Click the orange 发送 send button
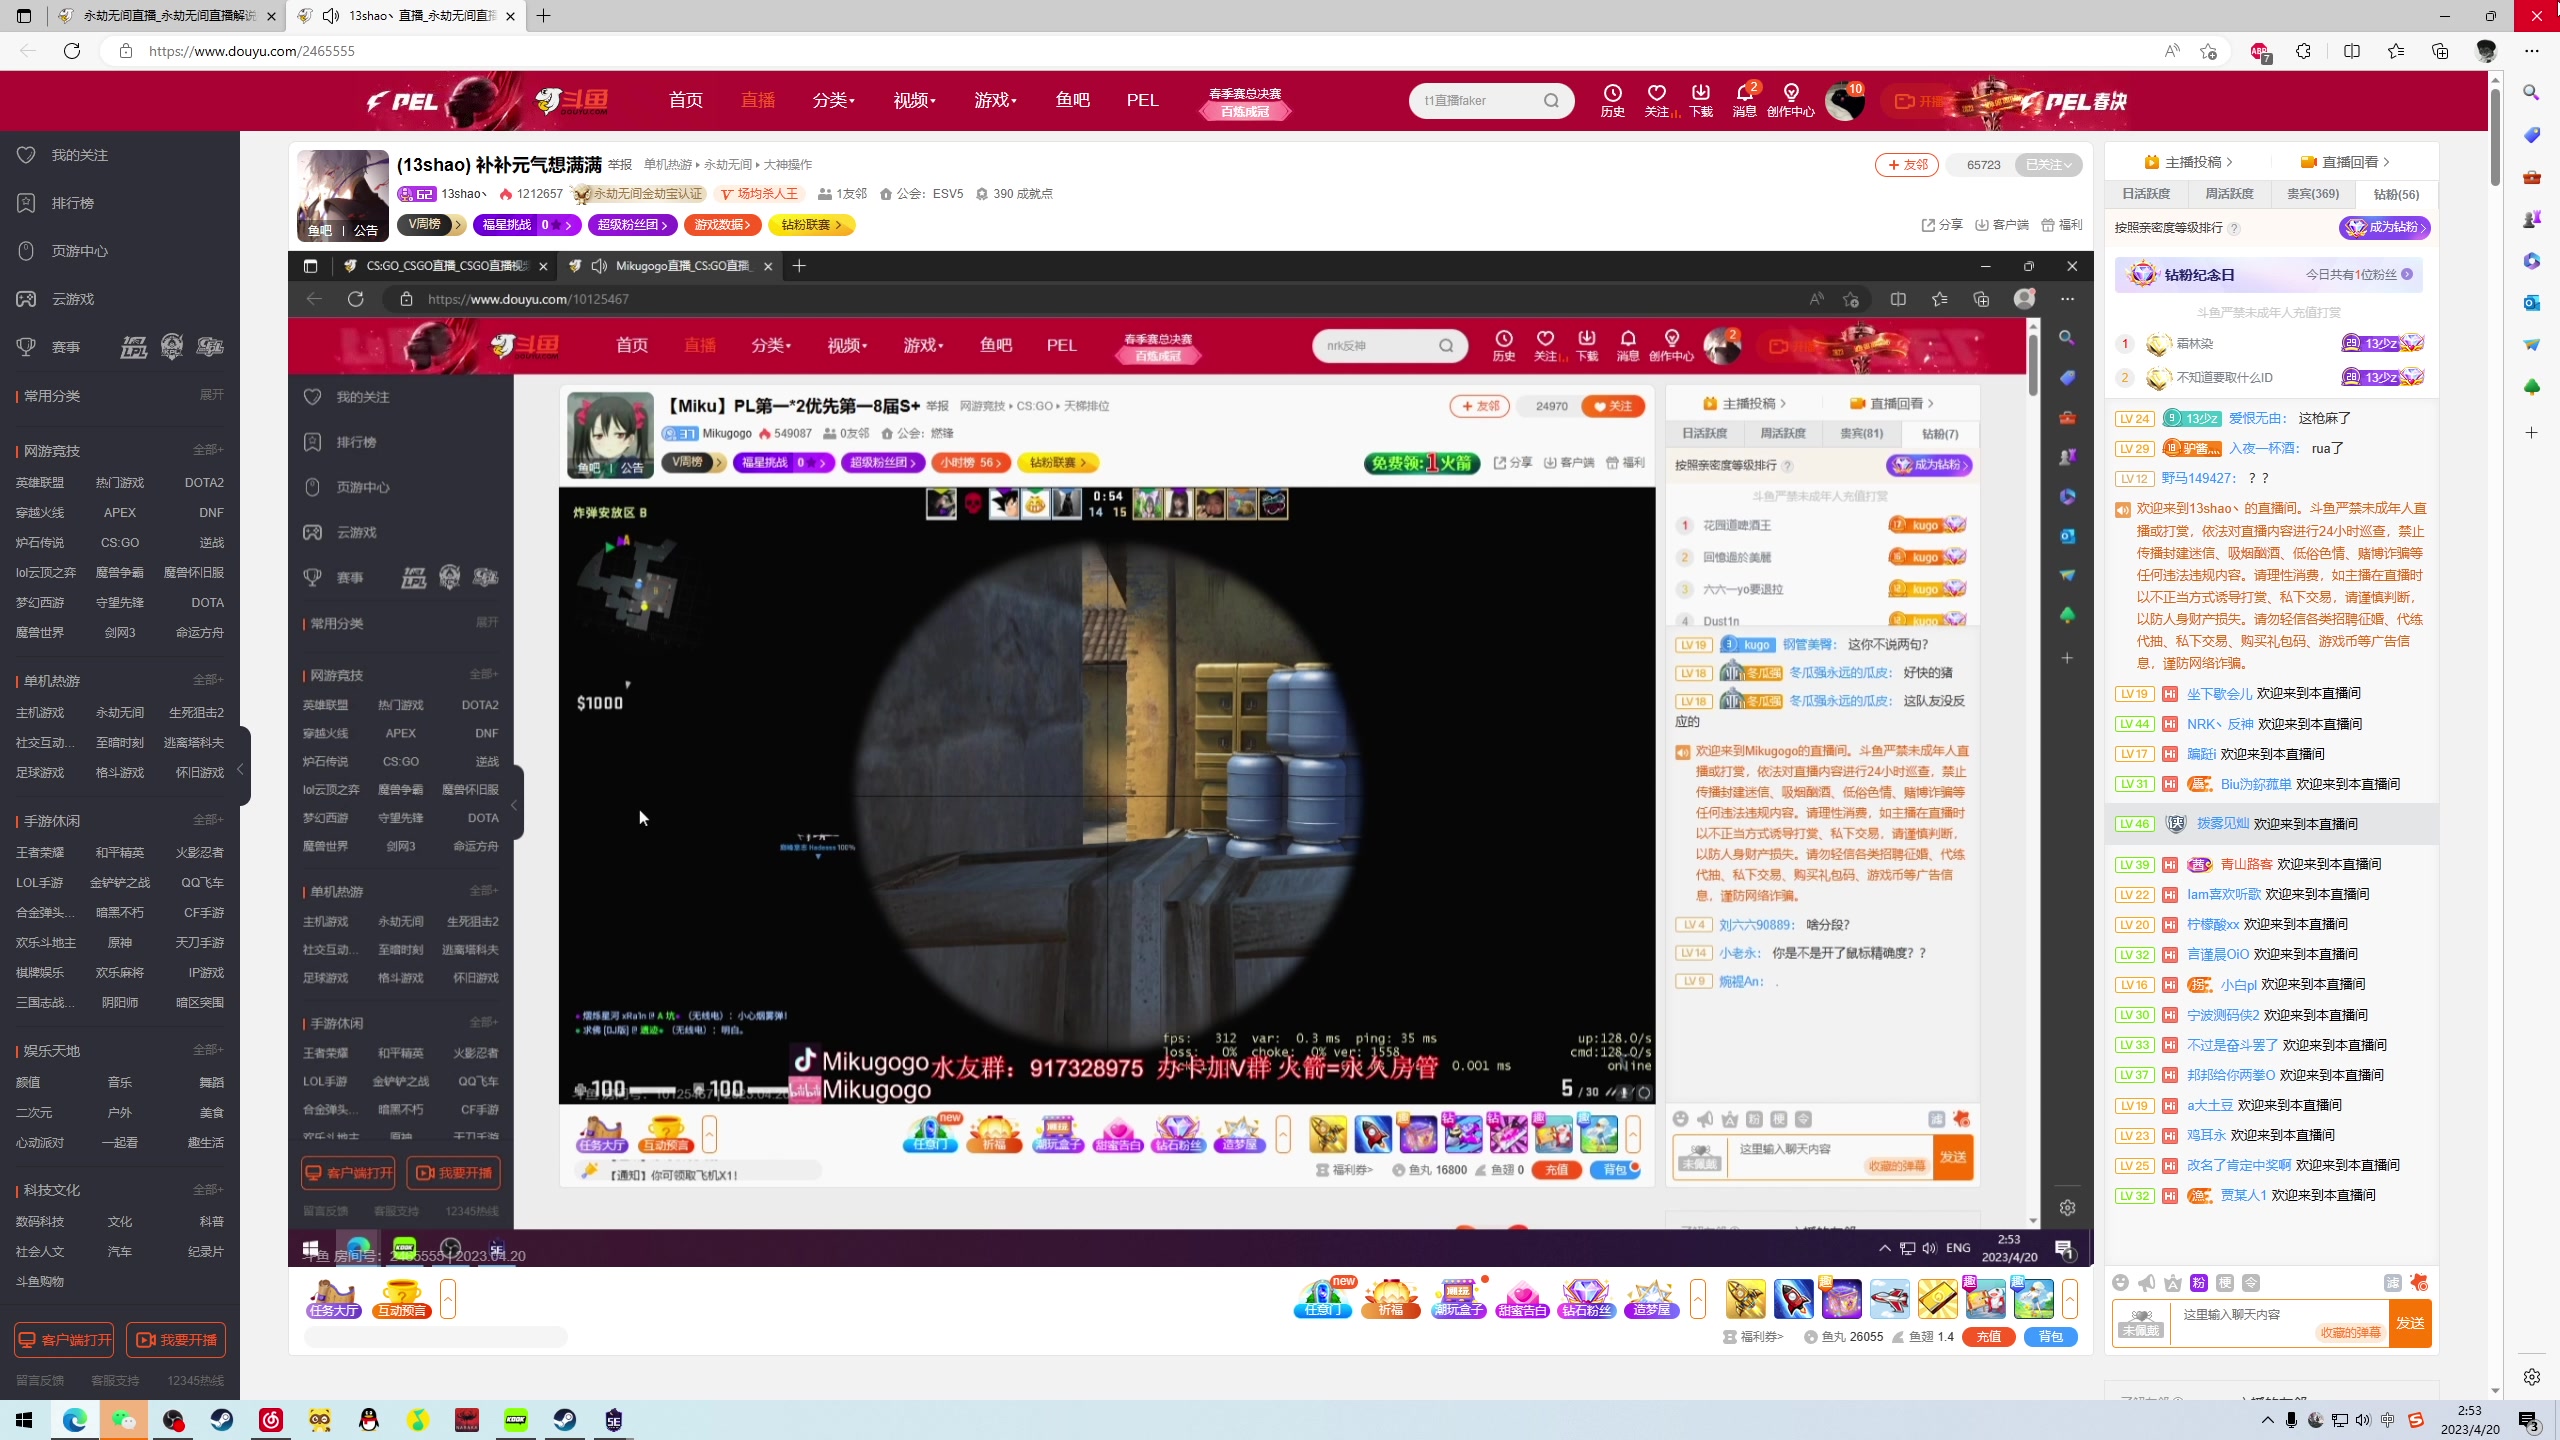Viewport: 2560px width, 1440px height. pyautogui.click(x=2410, y=1323)
